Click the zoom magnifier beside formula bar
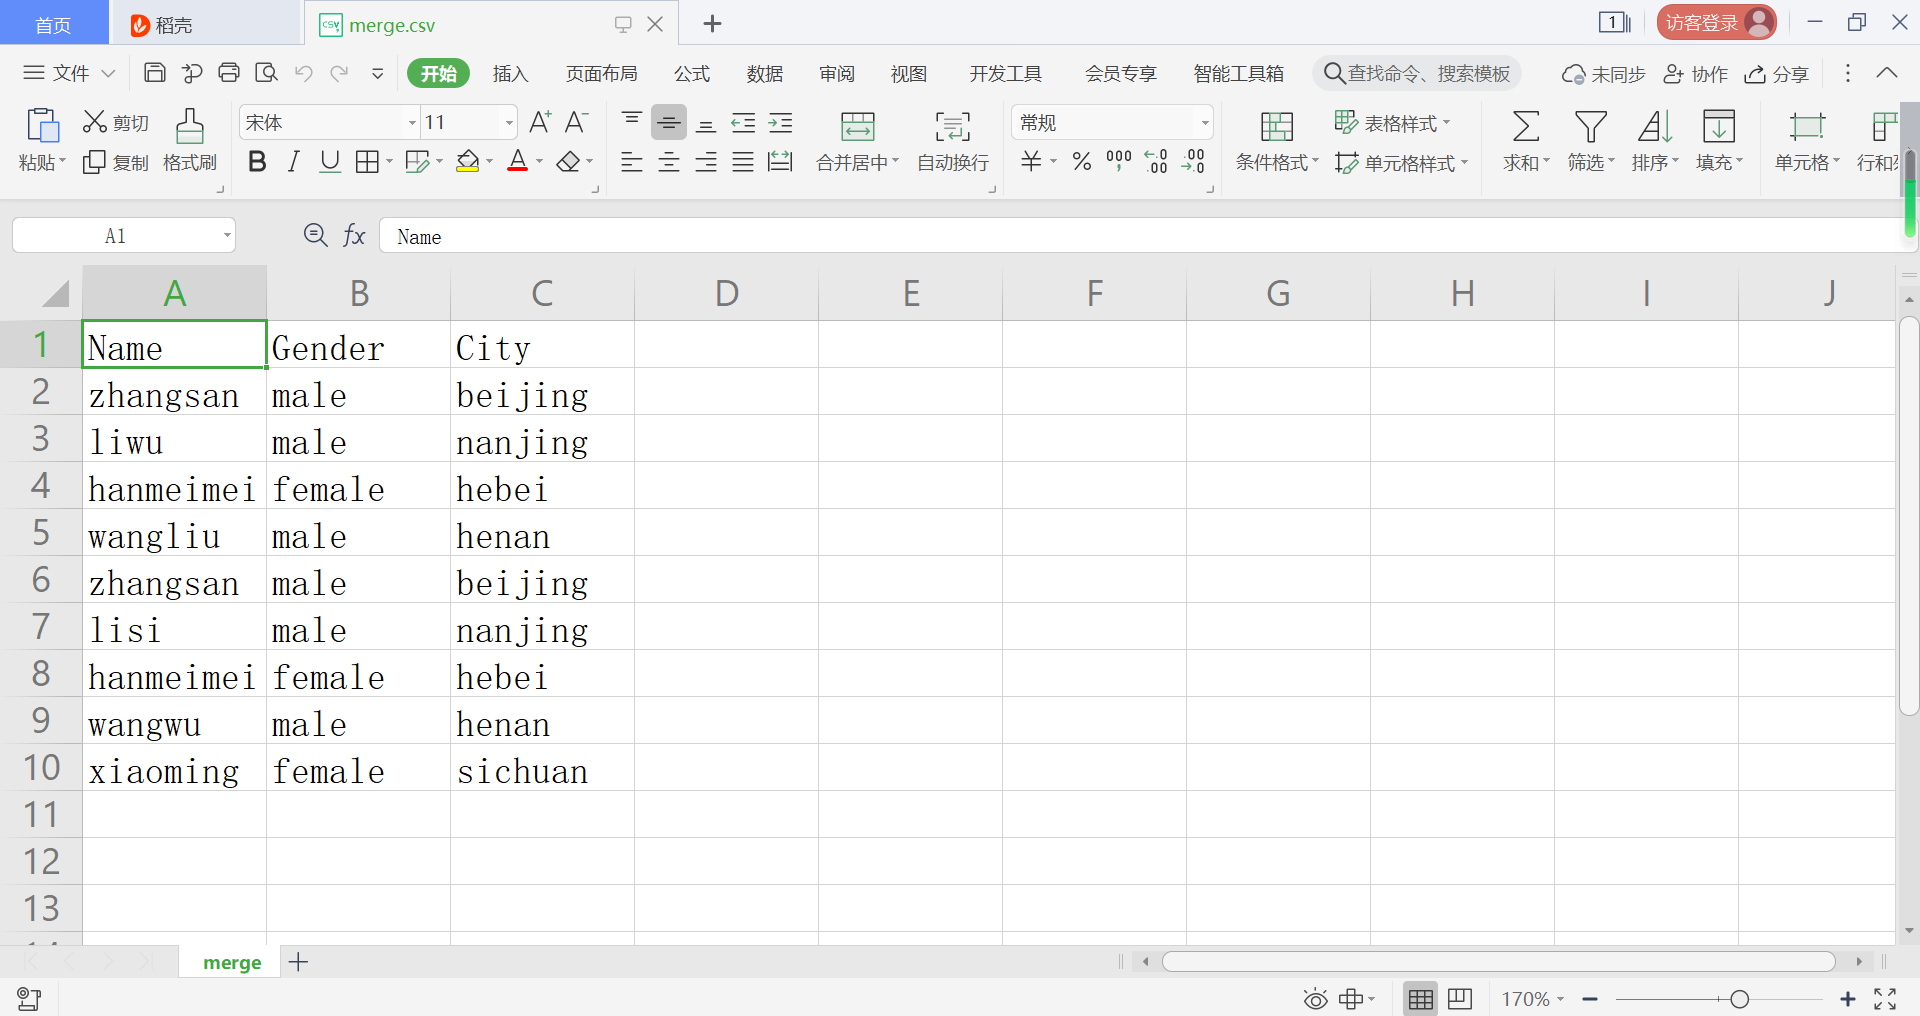This screenshot has width=1920, height=1016. [x=315, y=235]
